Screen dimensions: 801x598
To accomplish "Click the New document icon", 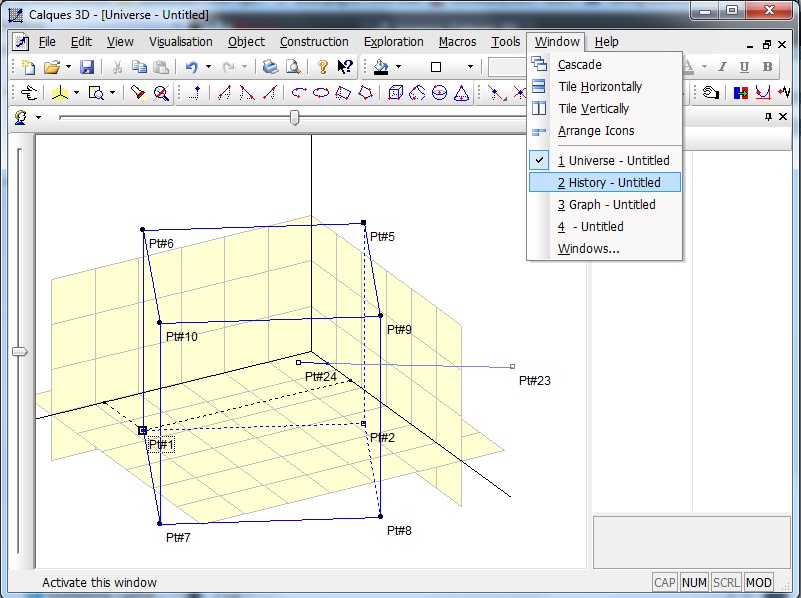I will [28, 67].
